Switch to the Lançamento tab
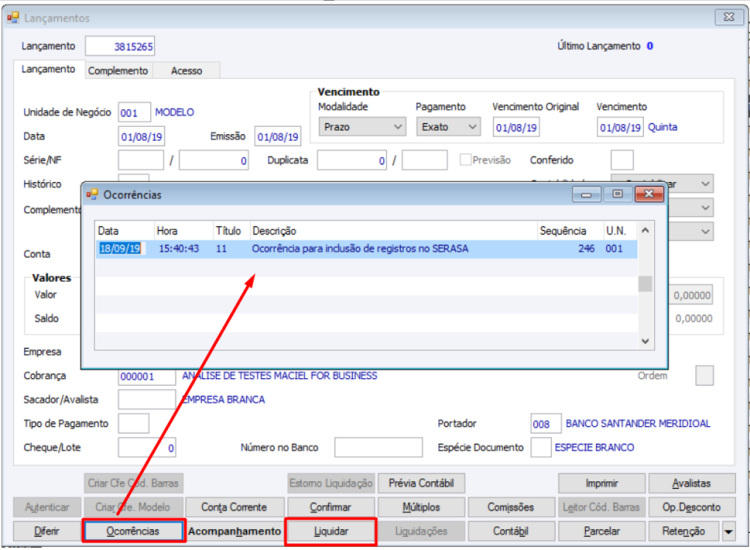 click(x=48, y=69)
